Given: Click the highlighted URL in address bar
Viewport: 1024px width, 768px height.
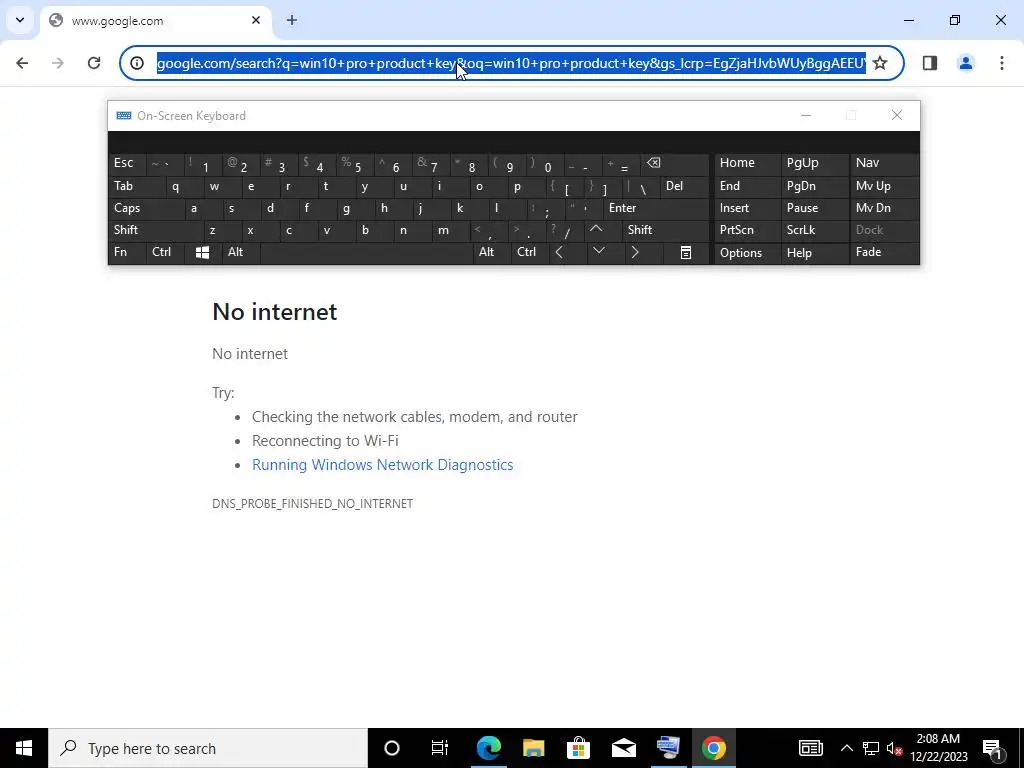Looking at the screenshot, I should 511,63.
